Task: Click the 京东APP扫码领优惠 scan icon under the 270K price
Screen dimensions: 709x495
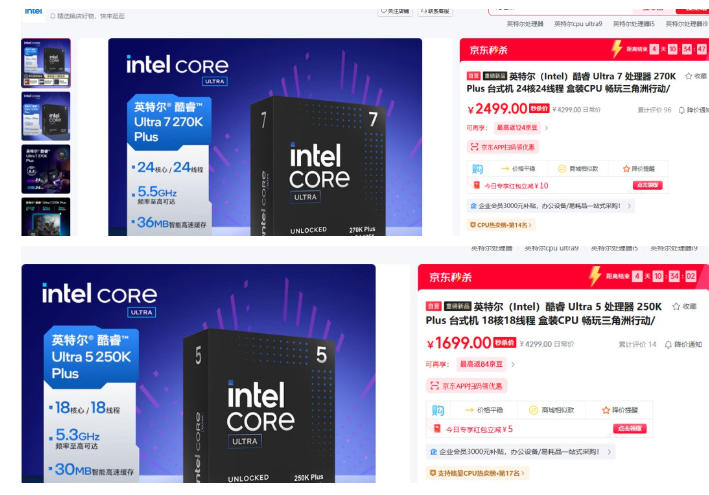Action: click(474, 147)
